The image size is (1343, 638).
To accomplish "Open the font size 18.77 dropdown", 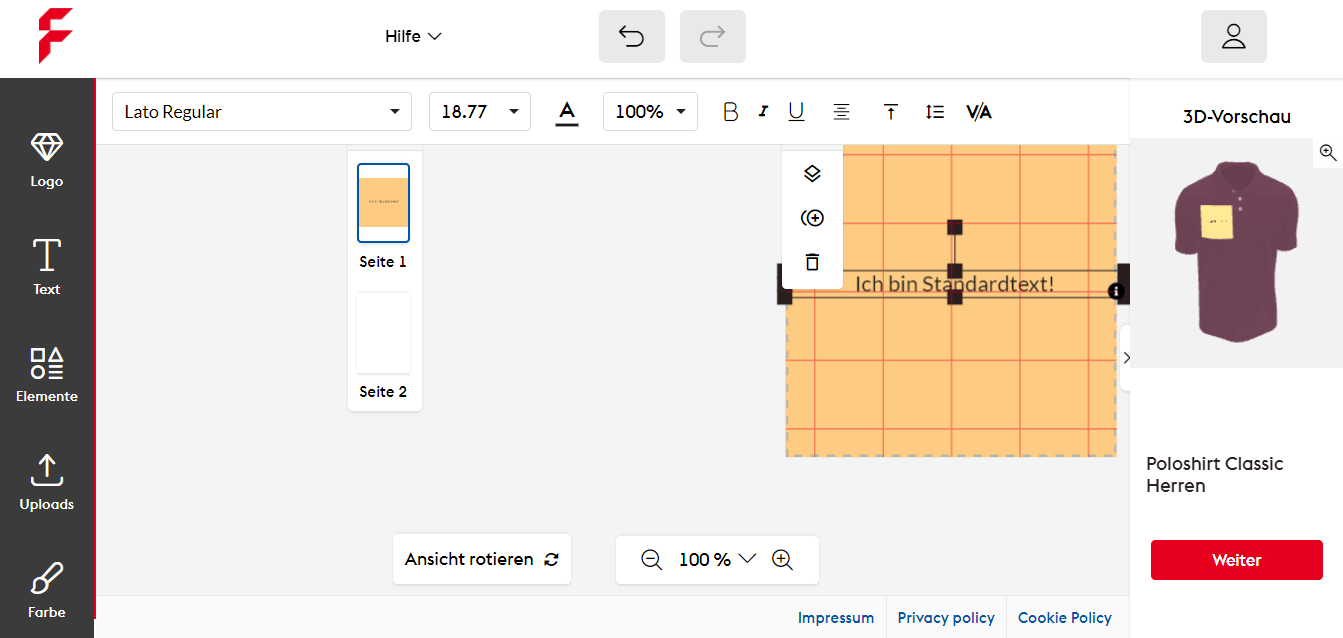I will tap(479, 112).
